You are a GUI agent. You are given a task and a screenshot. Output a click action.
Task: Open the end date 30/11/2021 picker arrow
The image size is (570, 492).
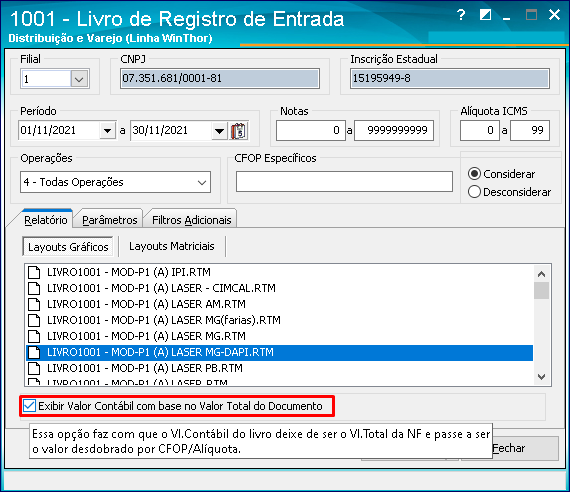click(x=219, y=131)
